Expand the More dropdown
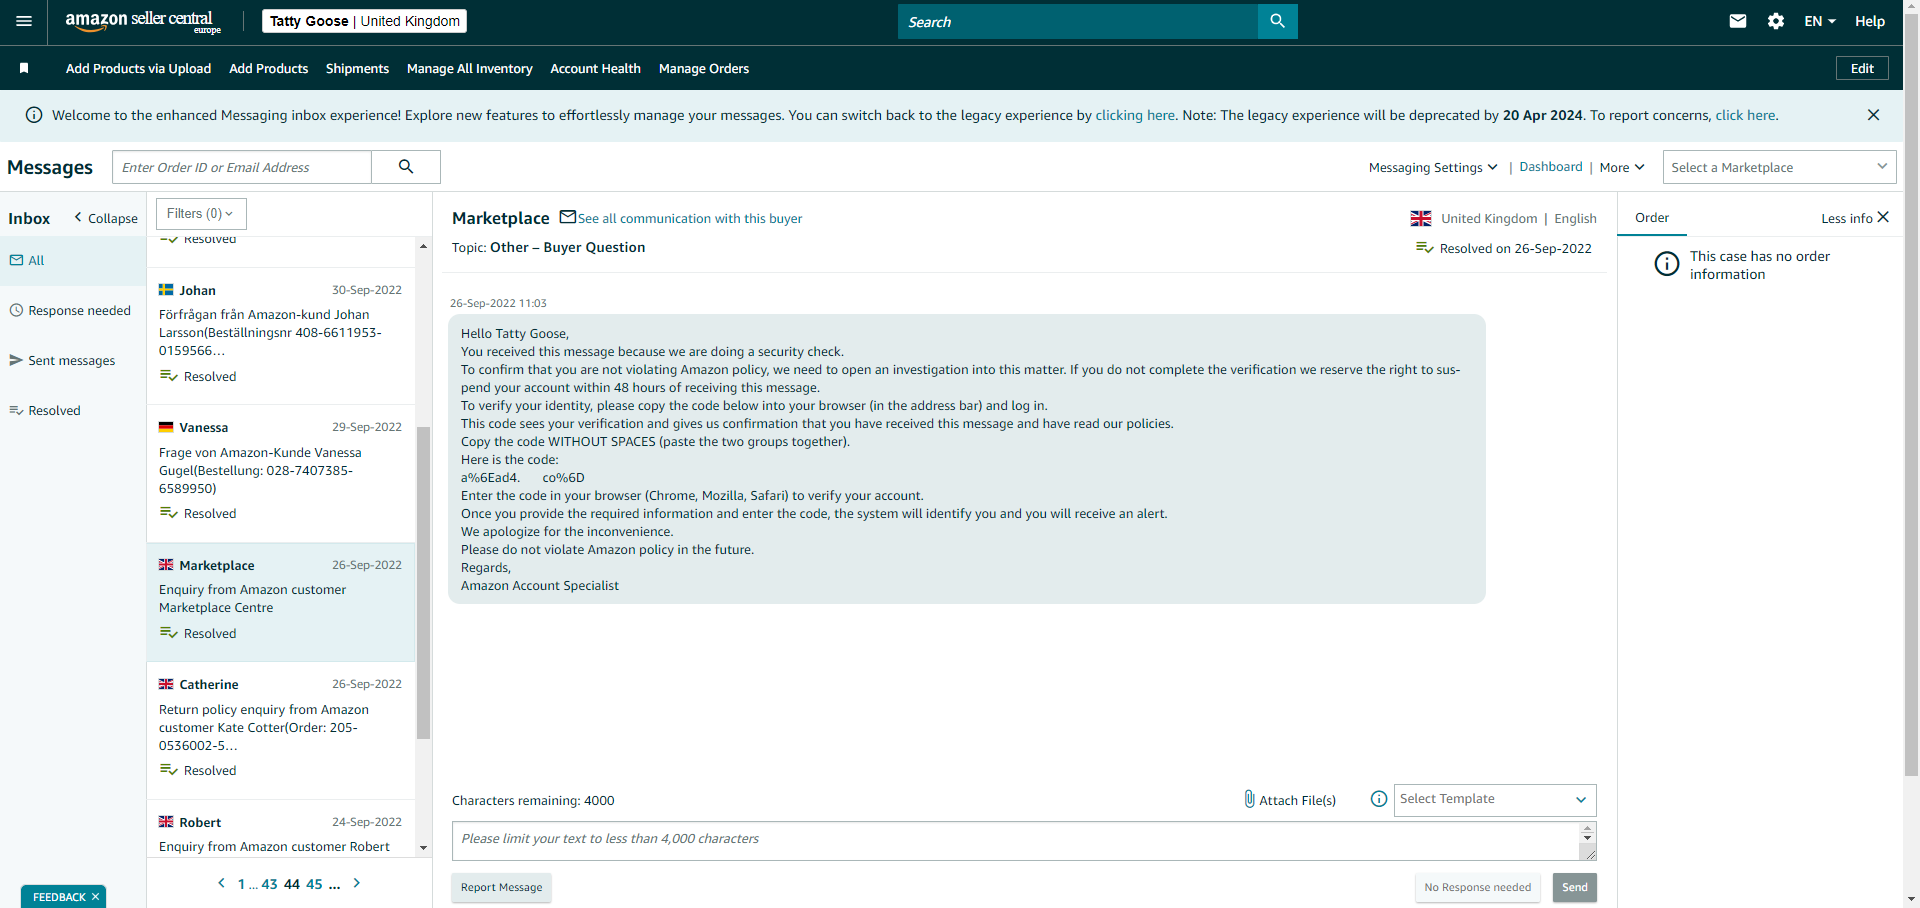 point(1622,167)
